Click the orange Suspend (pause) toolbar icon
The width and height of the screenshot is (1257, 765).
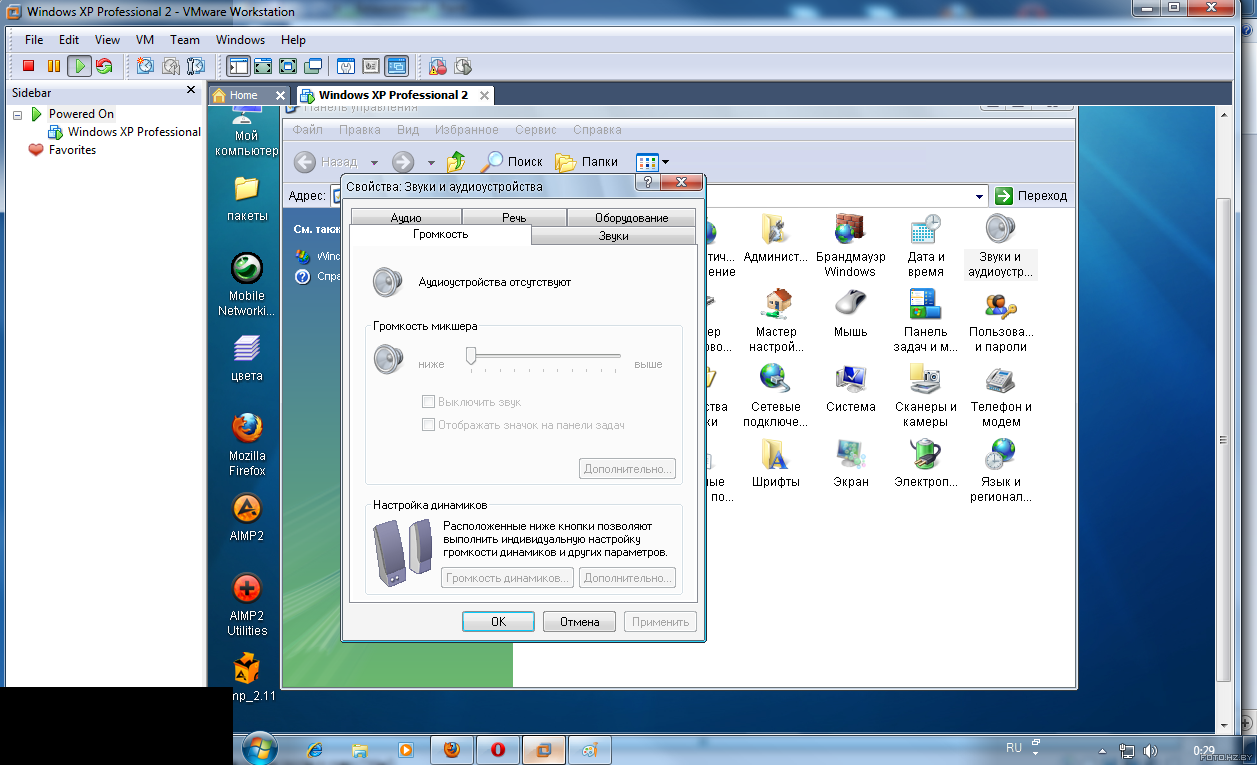[x=54, y=66]
